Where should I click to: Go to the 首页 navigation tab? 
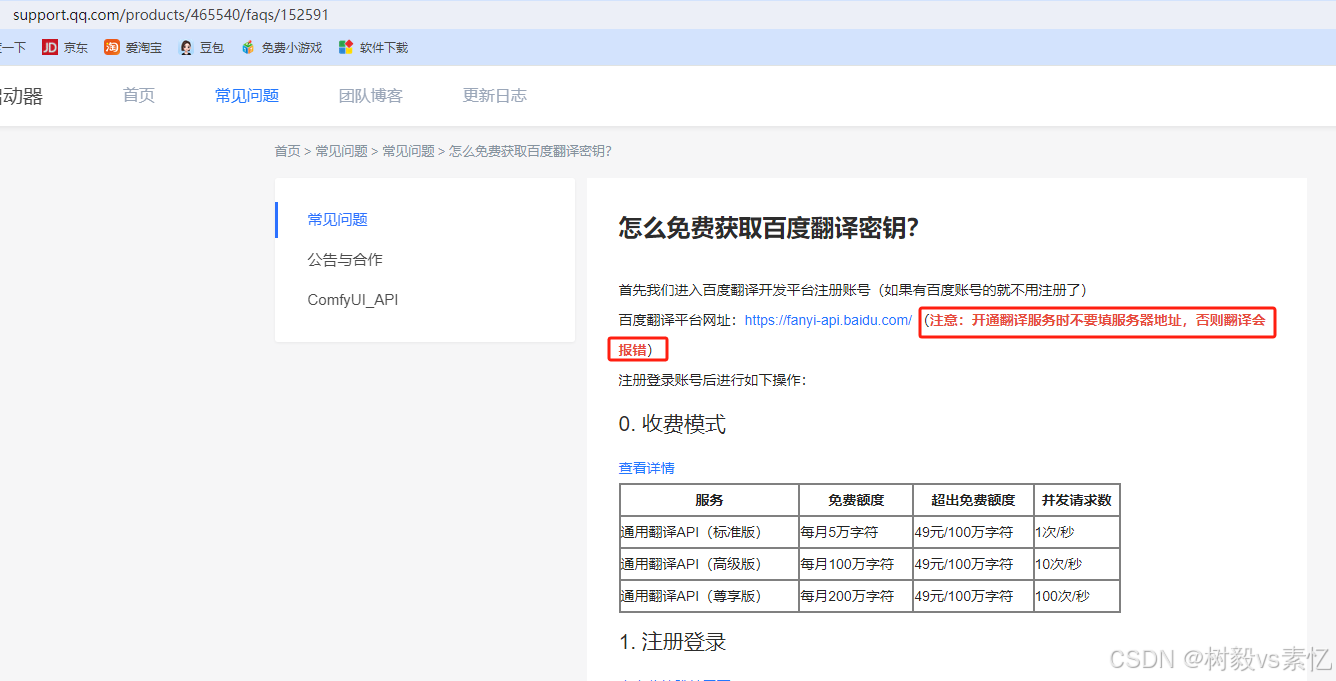(139, 96)
